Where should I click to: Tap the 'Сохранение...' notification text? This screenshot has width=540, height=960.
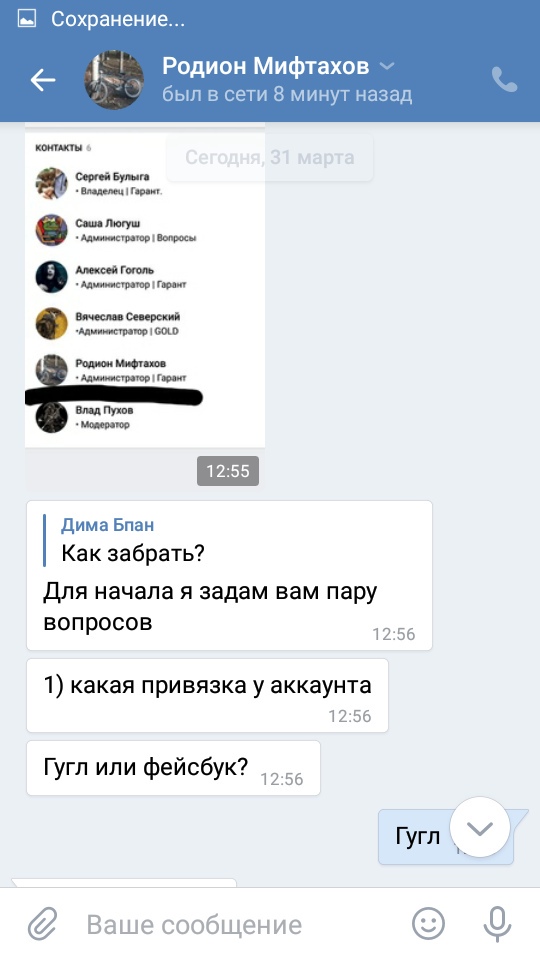[x=118, y=20]
